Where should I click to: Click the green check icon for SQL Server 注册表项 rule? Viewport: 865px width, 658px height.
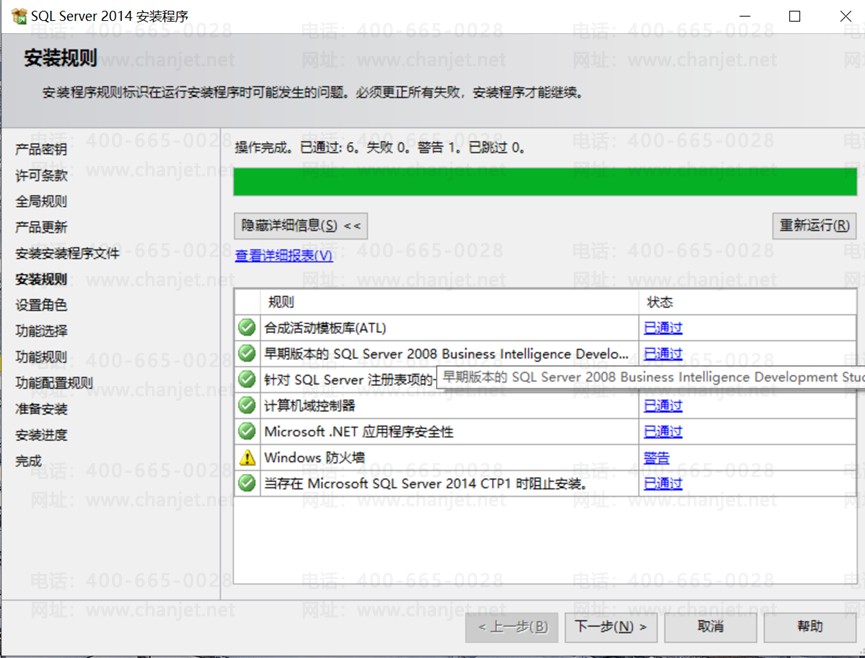point(247,379)
